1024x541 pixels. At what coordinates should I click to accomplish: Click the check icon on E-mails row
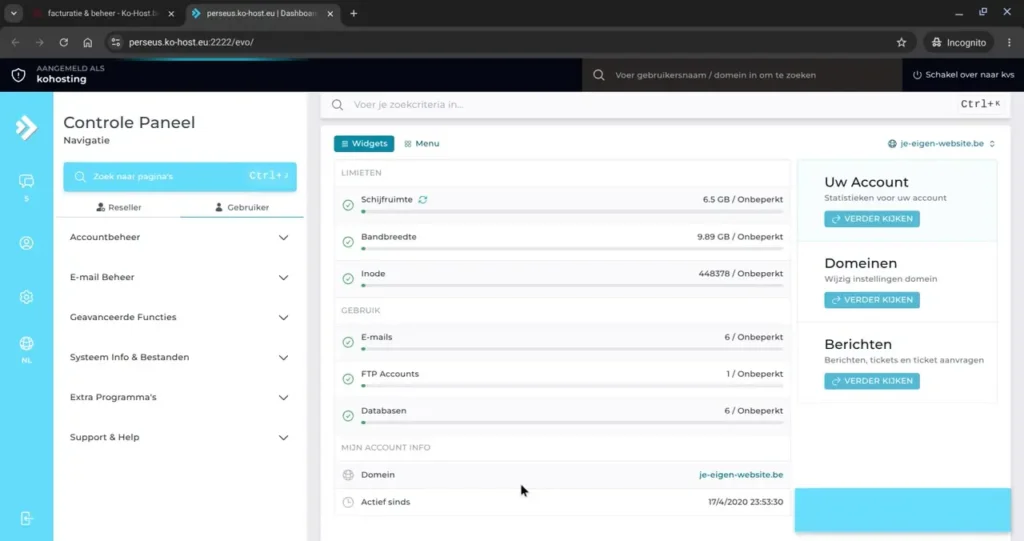point(348,342)
